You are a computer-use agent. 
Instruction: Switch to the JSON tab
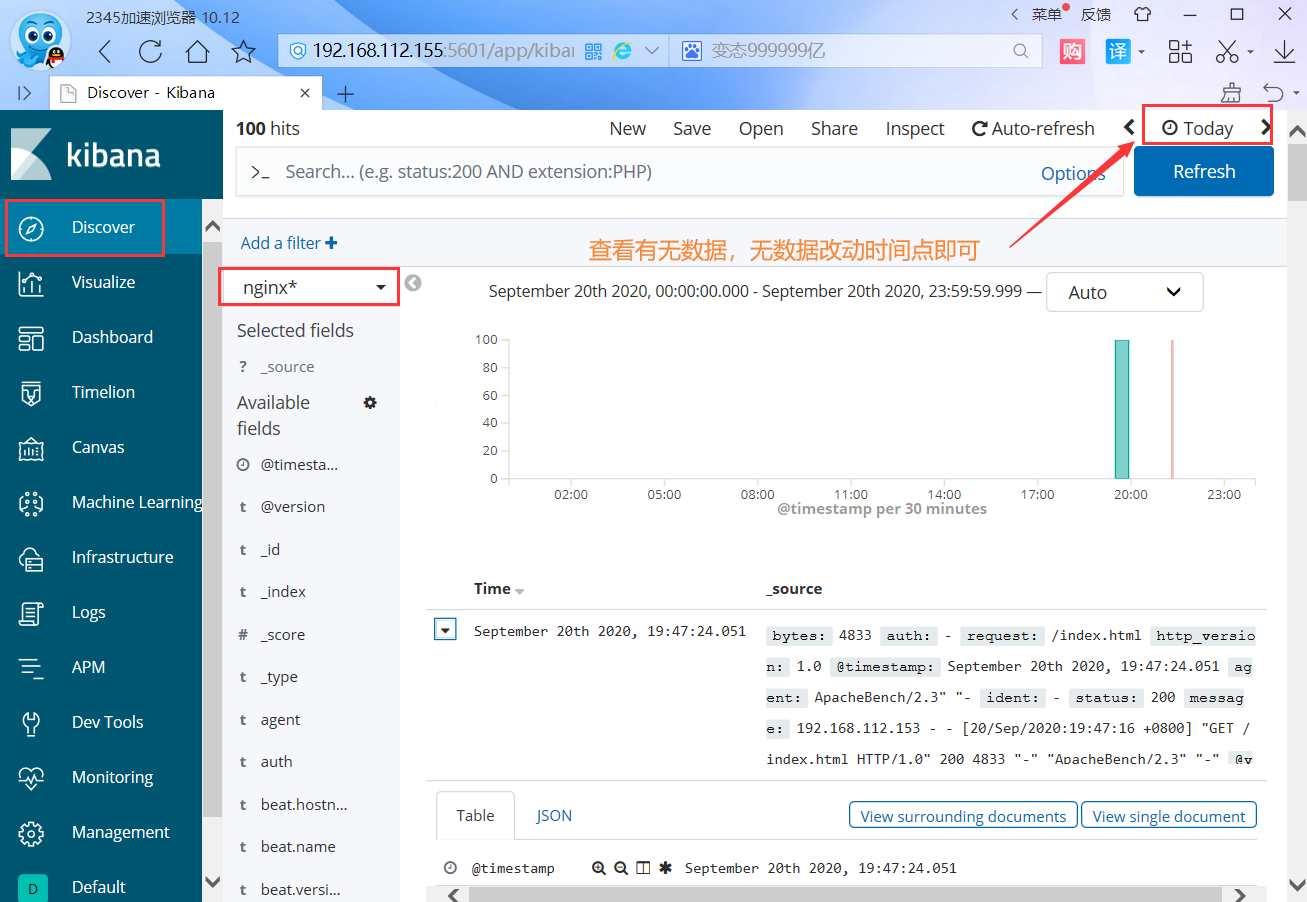554,815
